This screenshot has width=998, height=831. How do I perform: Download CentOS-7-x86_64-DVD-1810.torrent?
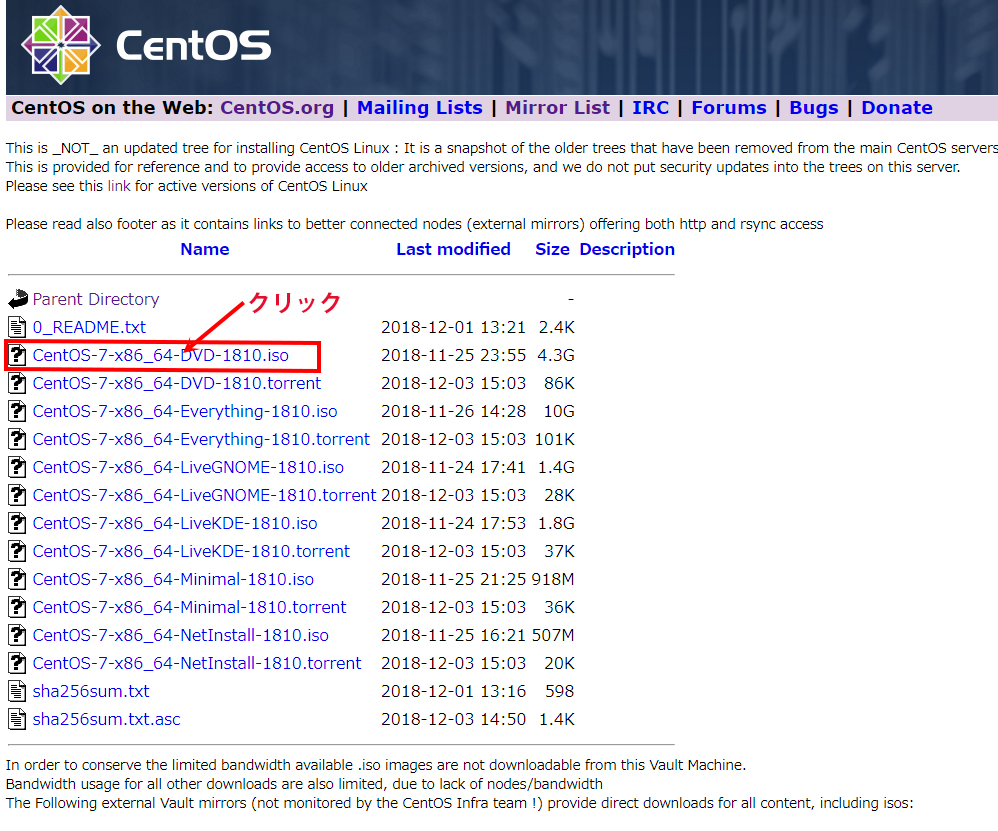[177, 383]
